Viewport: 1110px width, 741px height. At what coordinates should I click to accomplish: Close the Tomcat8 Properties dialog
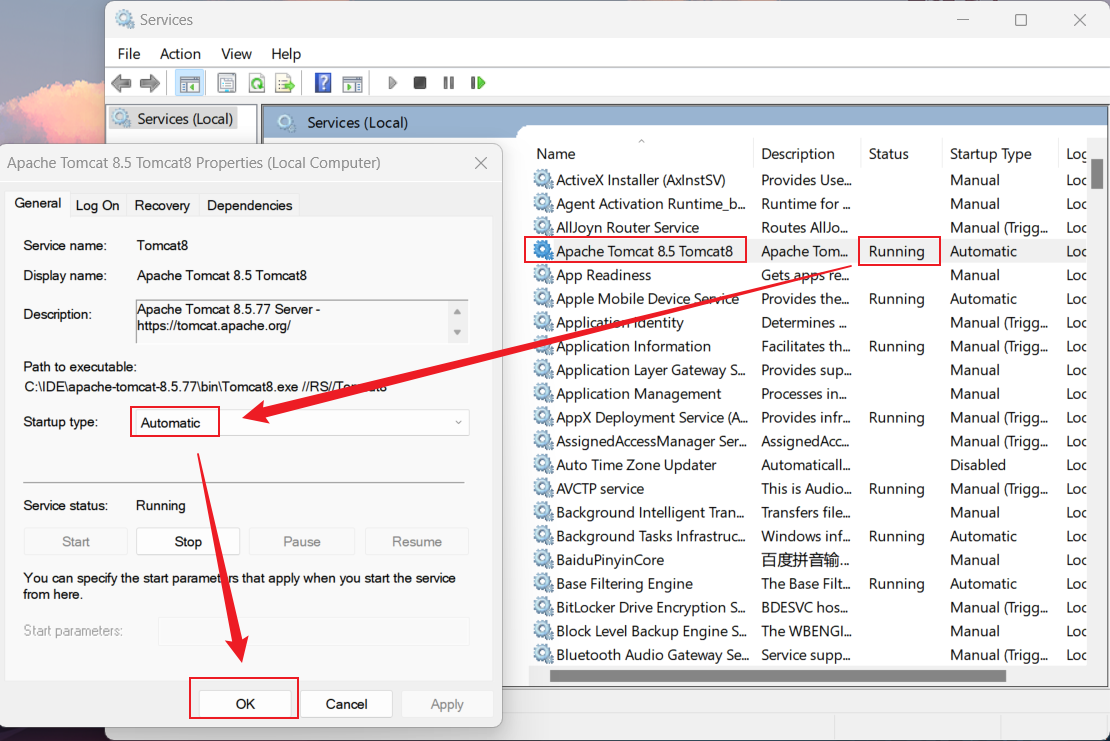[x=481, y=163]
